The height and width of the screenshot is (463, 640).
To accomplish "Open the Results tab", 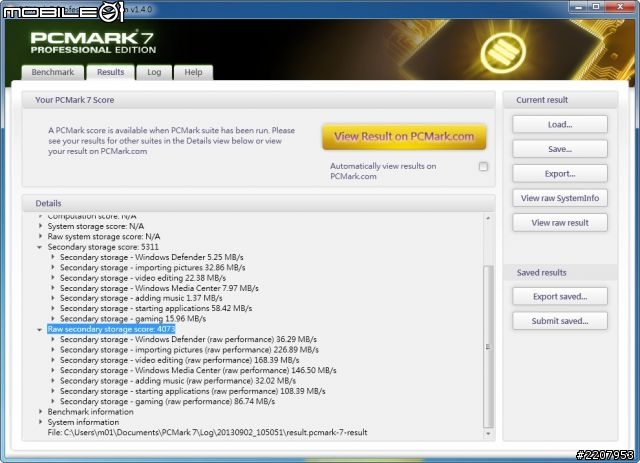I will (111, 72).
